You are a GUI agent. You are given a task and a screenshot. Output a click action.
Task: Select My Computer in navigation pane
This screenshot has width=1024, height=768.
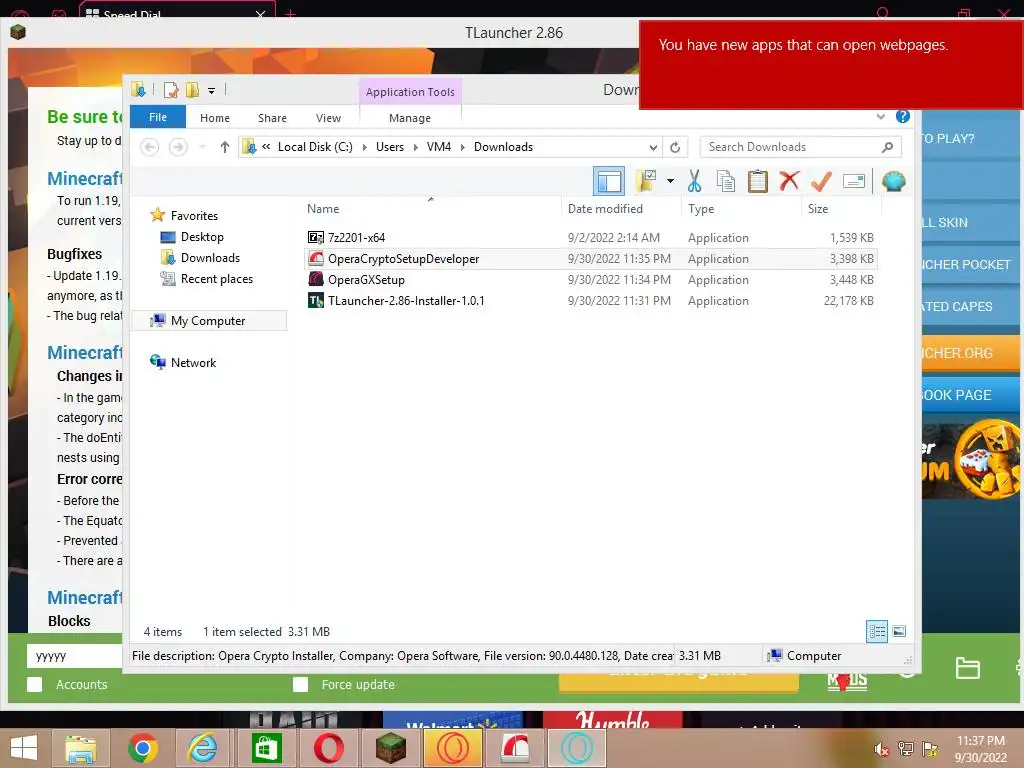pos(208,321)
